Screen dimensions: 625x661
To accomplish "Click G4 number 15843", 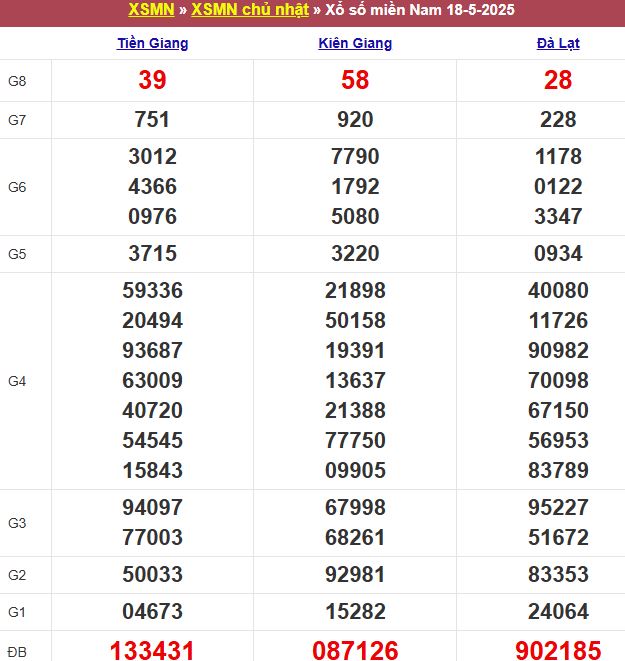I will [x=153, y=470].
